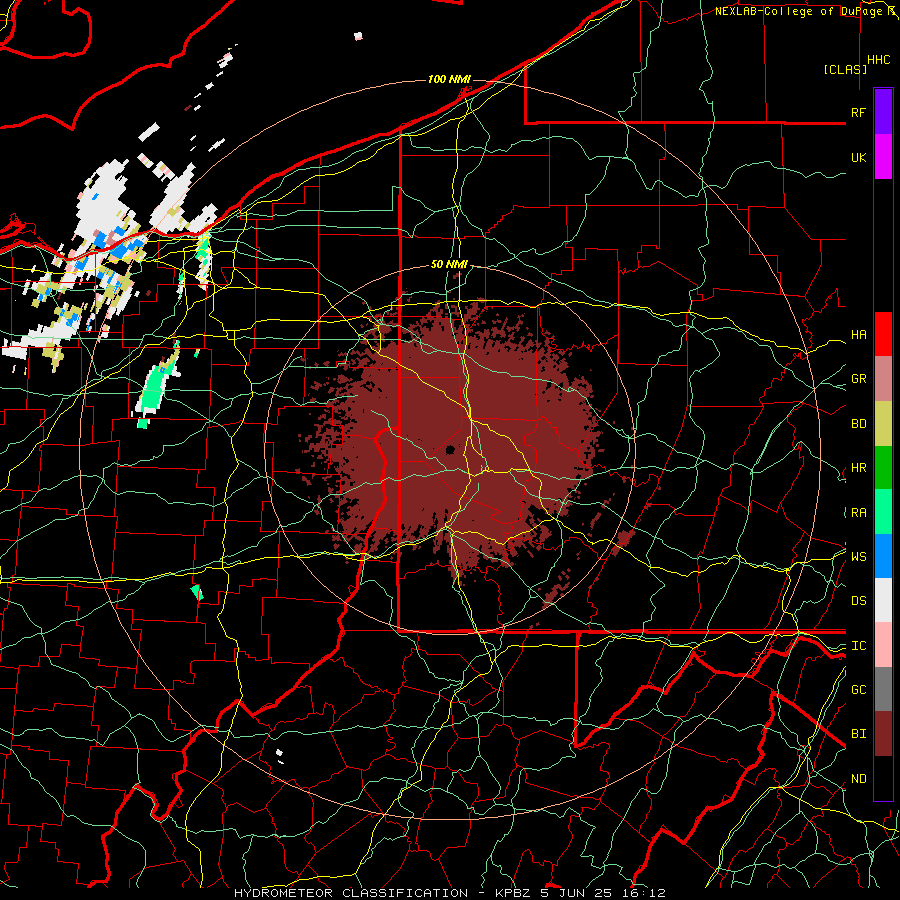Click the "[CLAS]" units label

(845, 69)
